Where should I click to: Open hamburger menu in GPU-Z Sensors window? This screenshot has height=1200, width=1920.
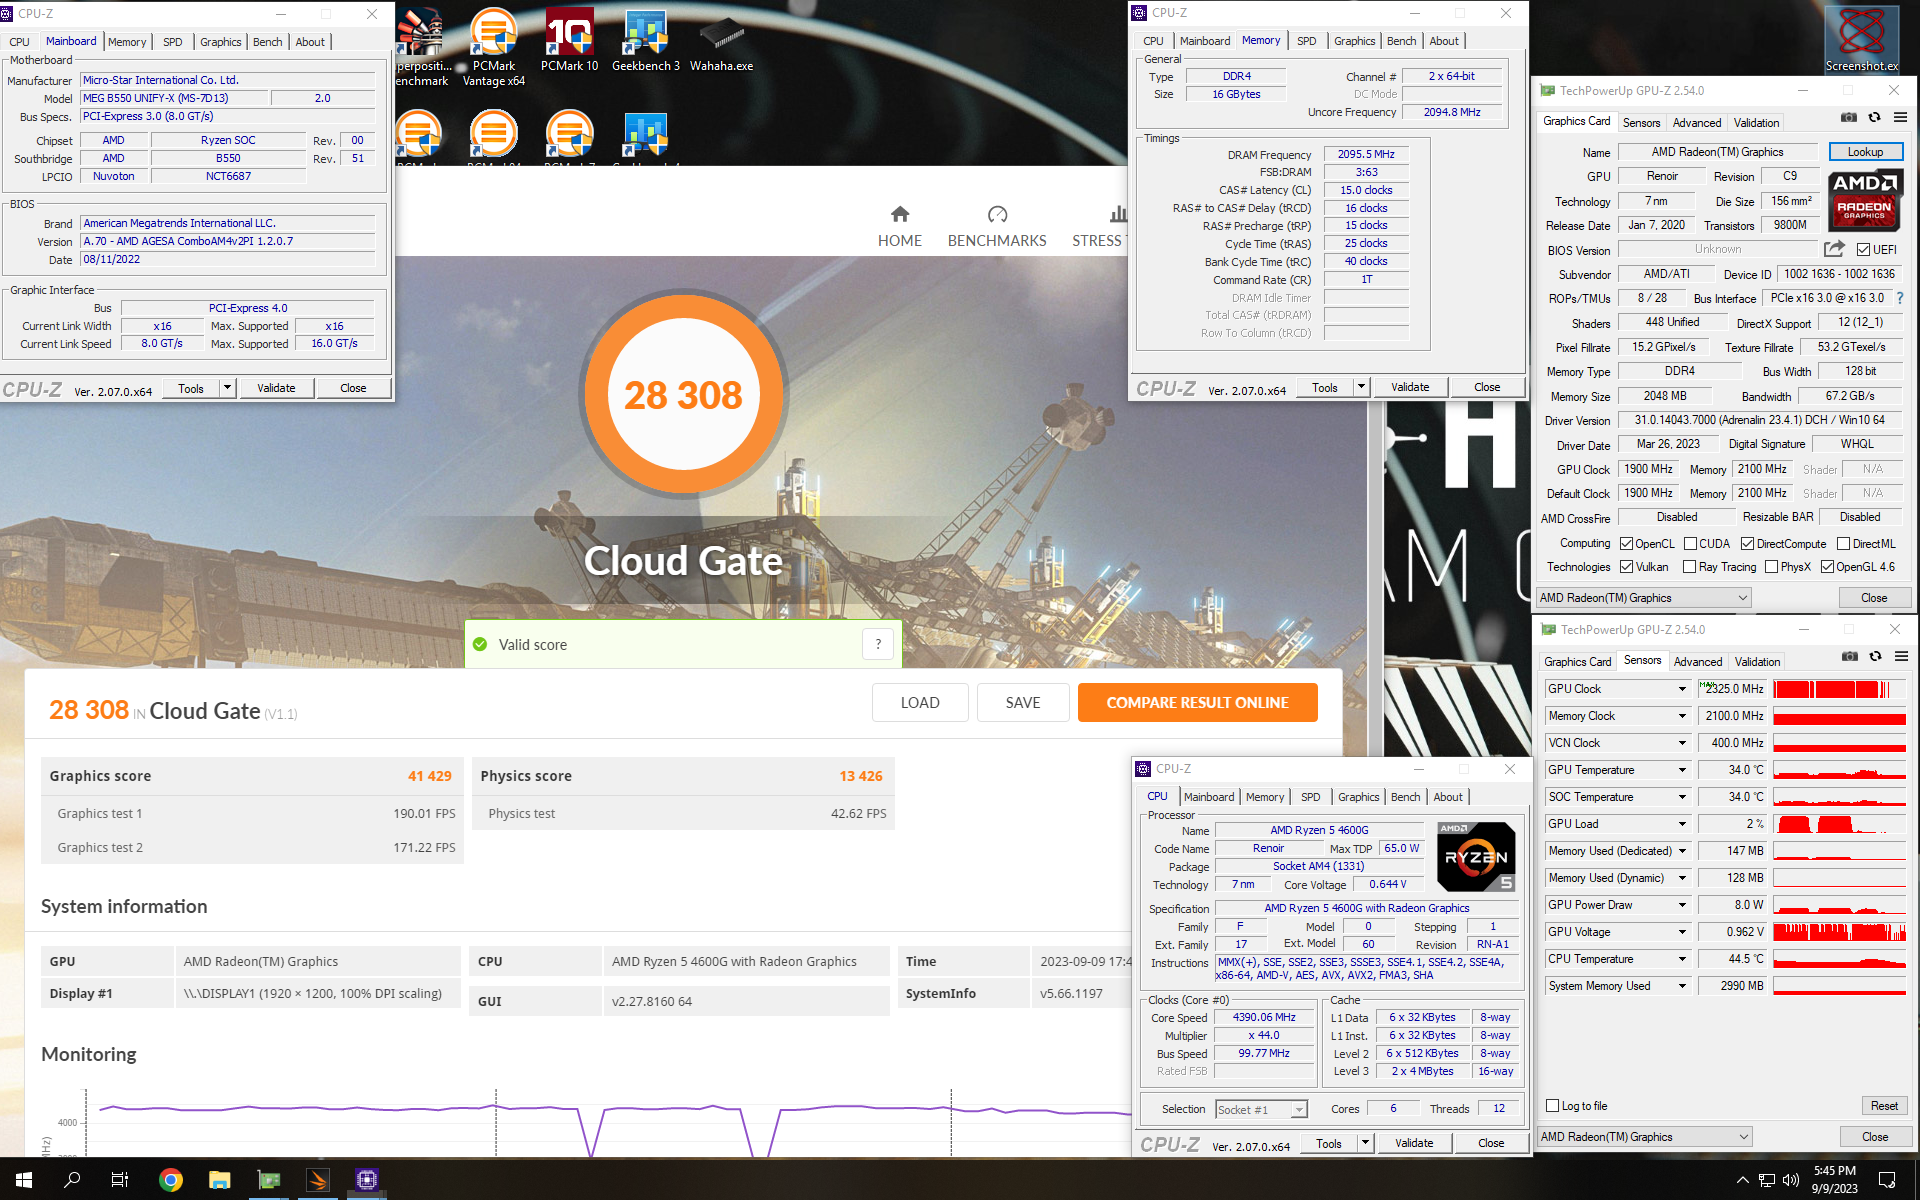pos(1902,657)
